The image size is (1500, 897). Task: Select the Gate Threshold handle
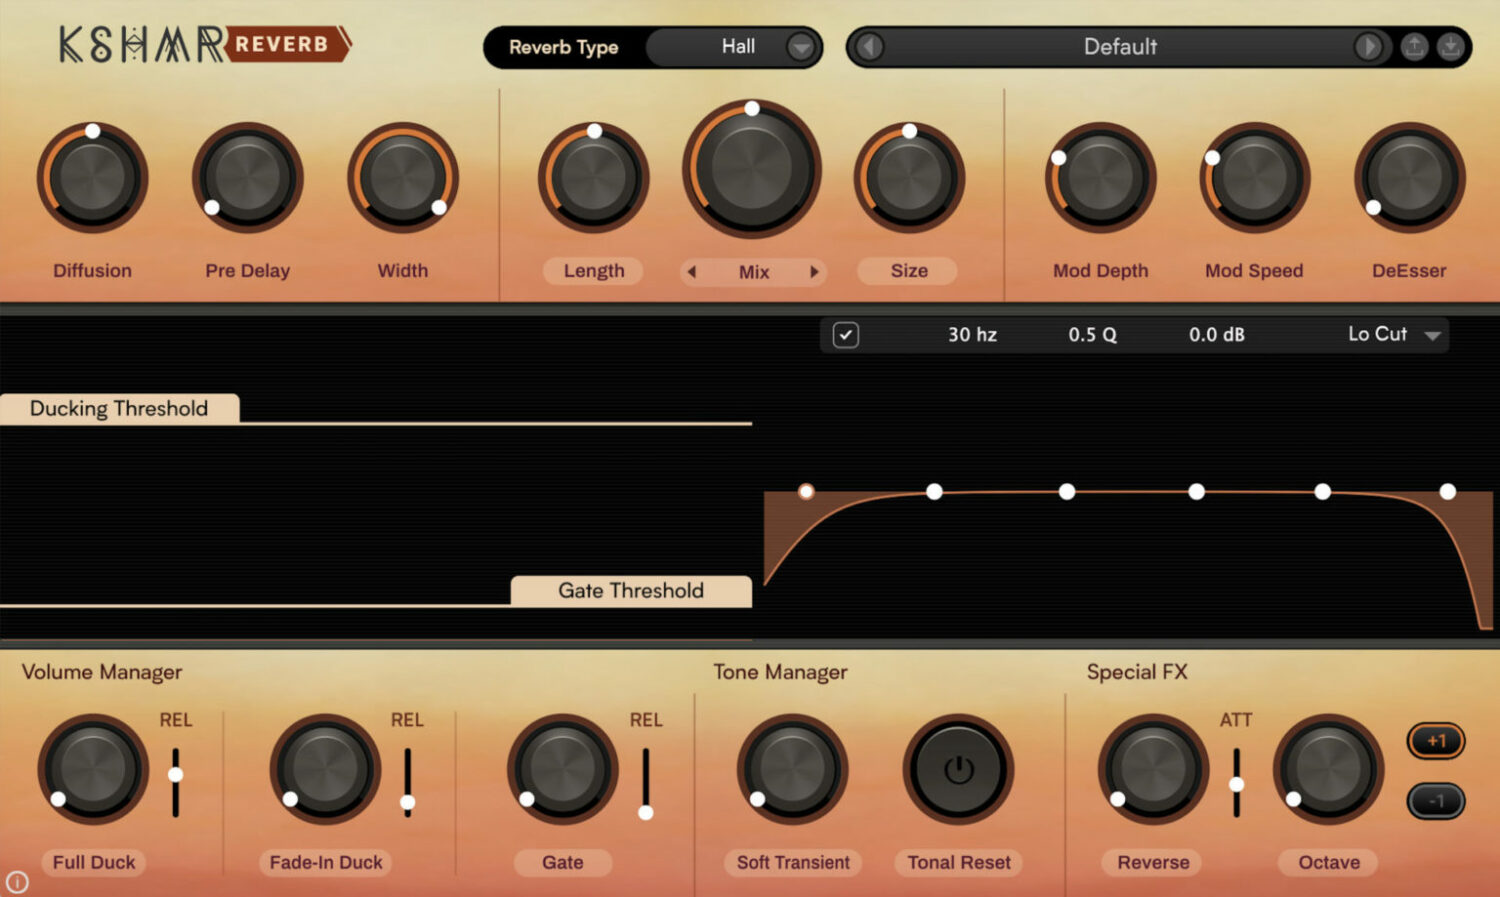(631, 590)
